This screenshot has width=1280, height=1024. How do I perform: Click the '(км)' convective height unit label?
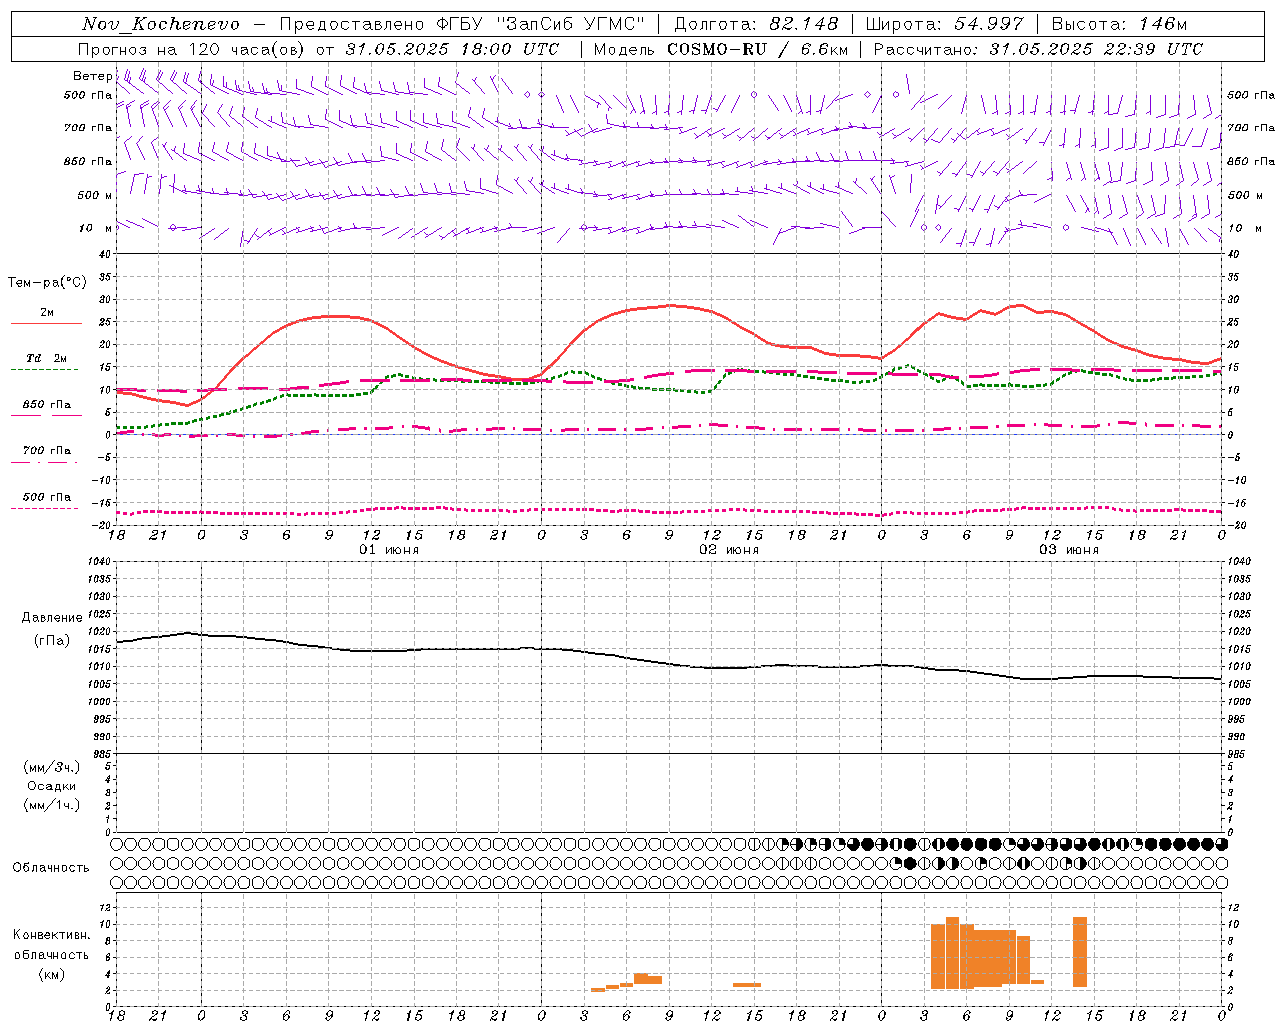52,974
